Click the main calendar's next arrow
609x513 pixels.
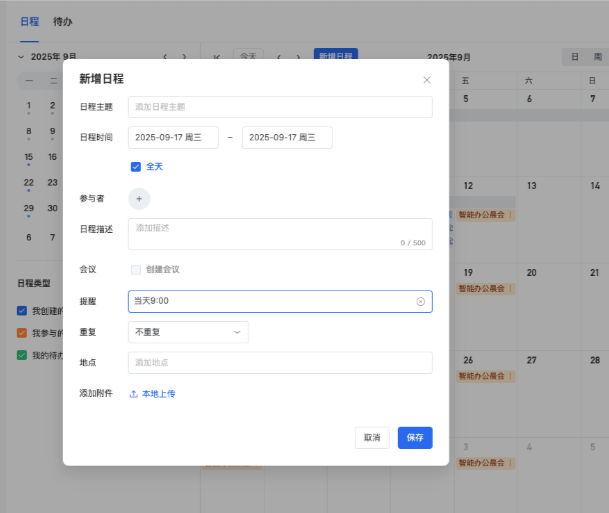point(299,57)
